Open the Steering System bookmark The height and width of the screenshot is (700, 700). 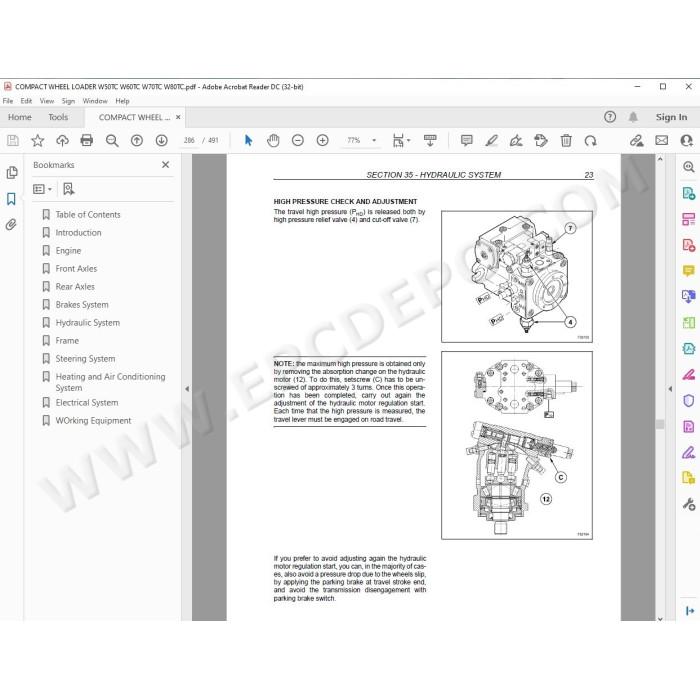[85, 358]
